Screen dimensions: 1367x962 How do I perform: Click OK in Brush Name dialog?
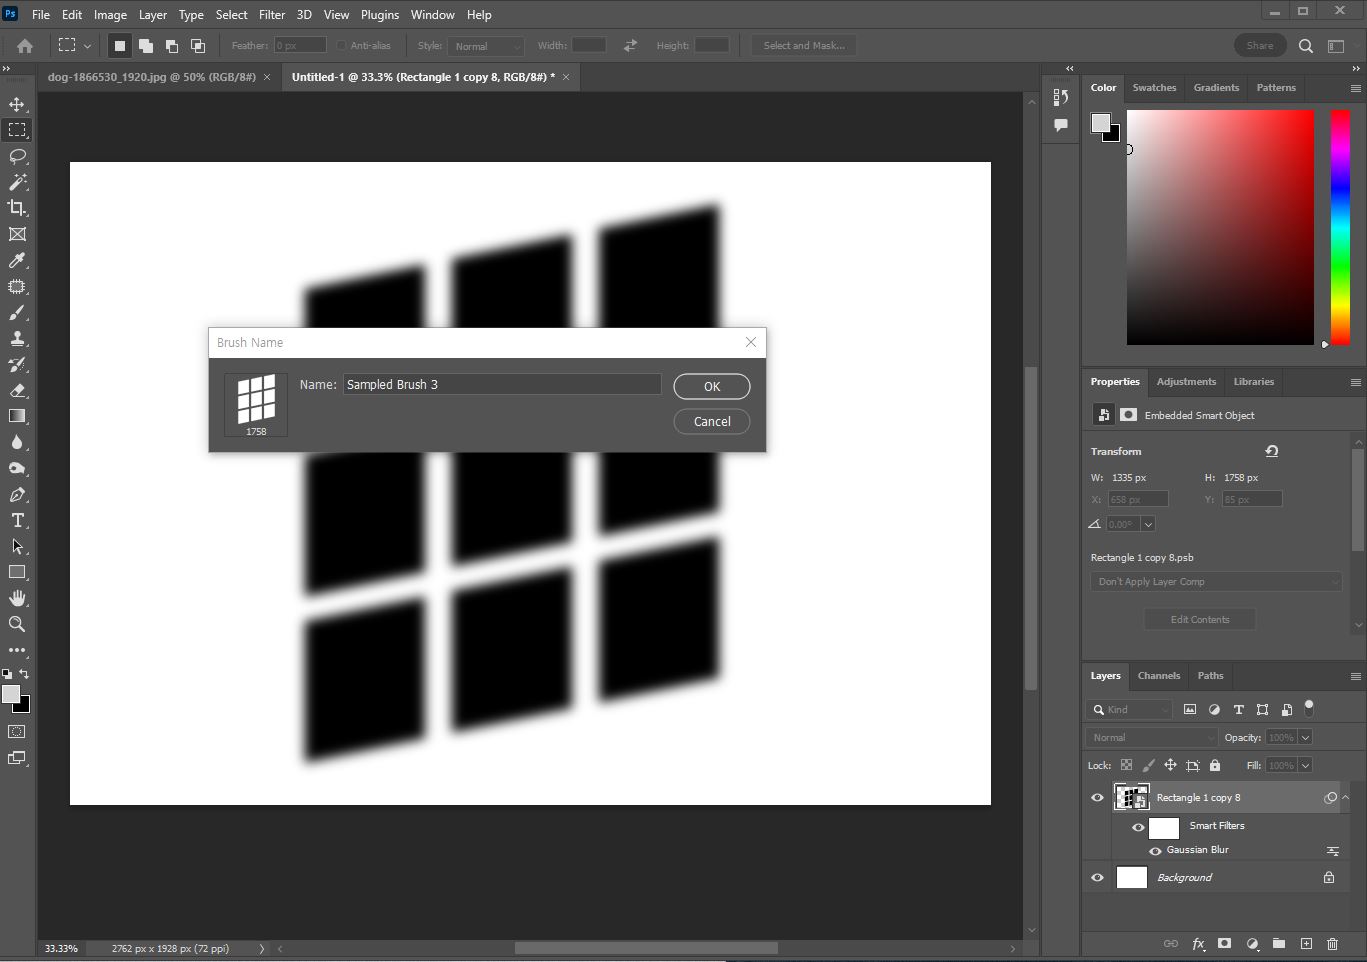tap(712, 386)
